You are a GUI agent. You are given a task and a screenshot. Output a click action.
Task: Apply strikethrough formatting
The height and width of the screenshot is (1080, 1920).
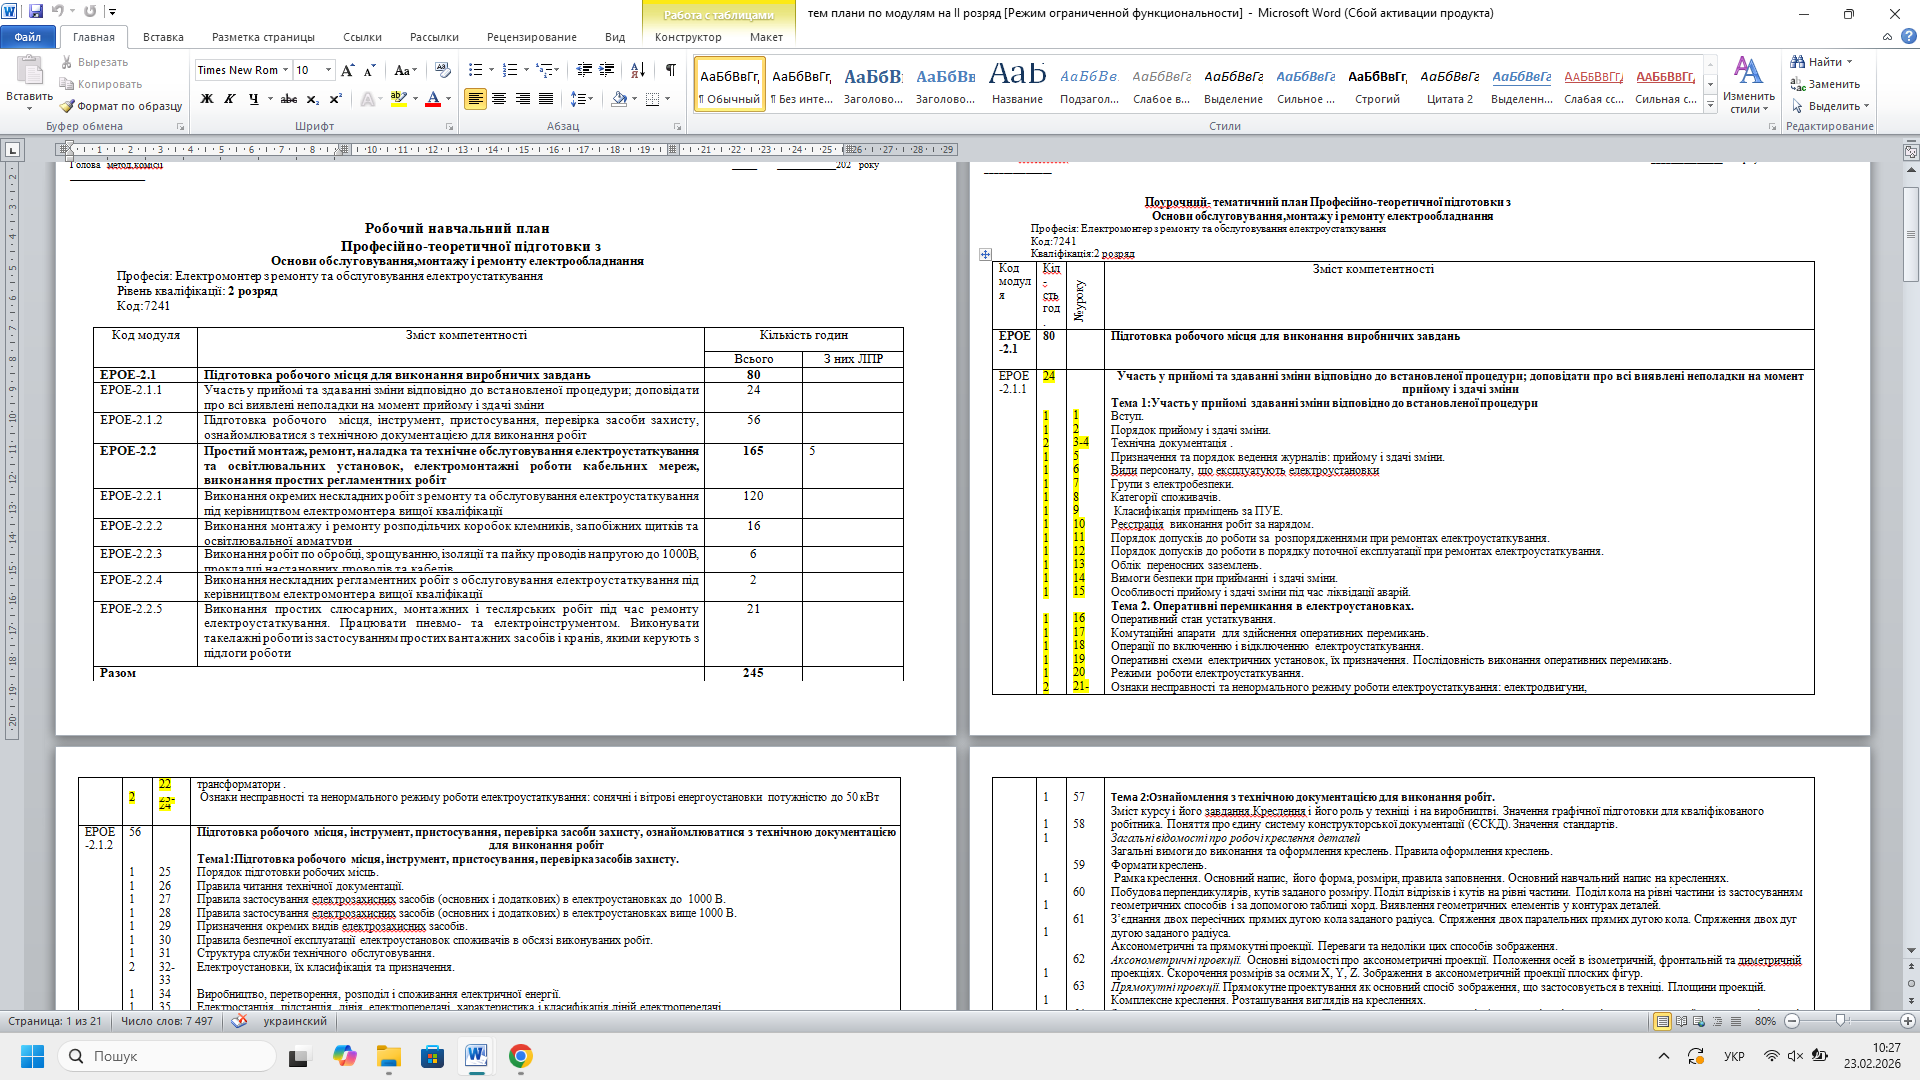[289, 99]
